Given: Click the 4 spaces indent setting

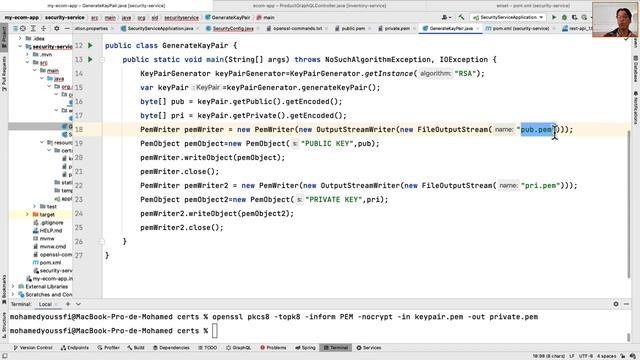Looking at the screenshot, I should [607, 356].
